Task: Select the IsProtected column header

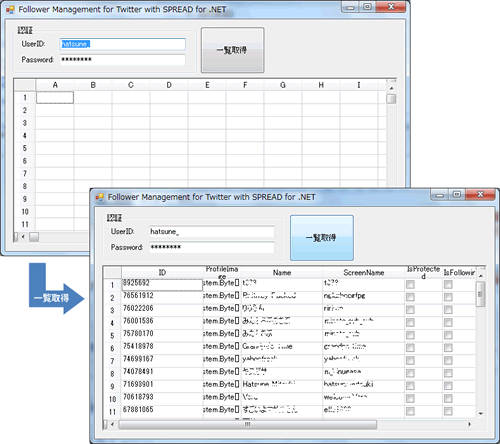Action: pyautogui.click(x=423, y=272)
